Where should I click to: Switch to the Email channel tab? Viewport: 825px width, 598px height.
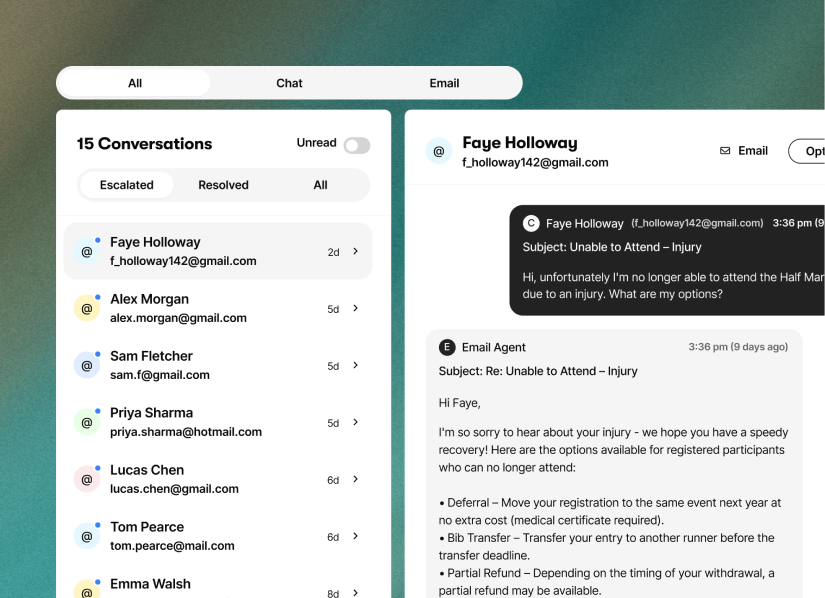[444, 83]
